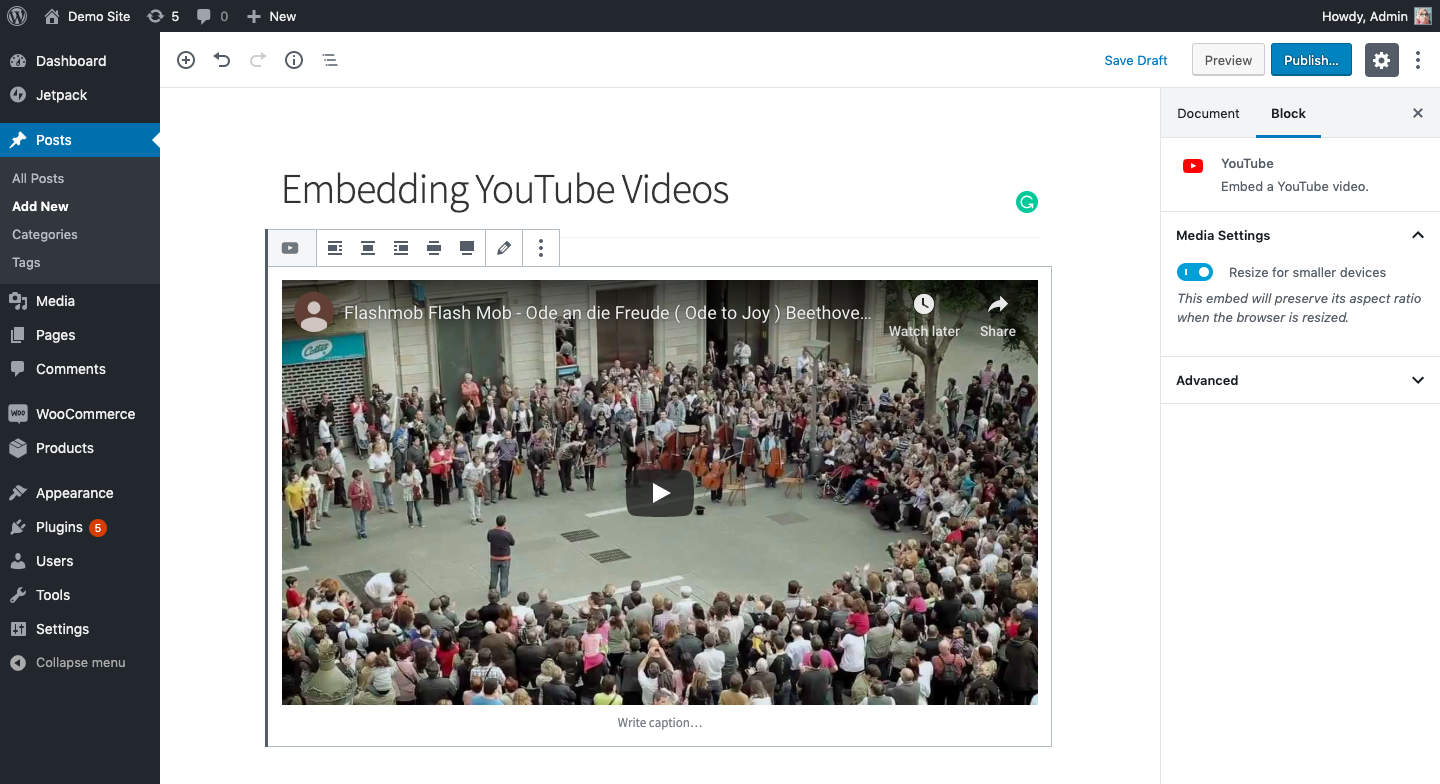
Task: Open the block navigation list
Action: (330, 60)
